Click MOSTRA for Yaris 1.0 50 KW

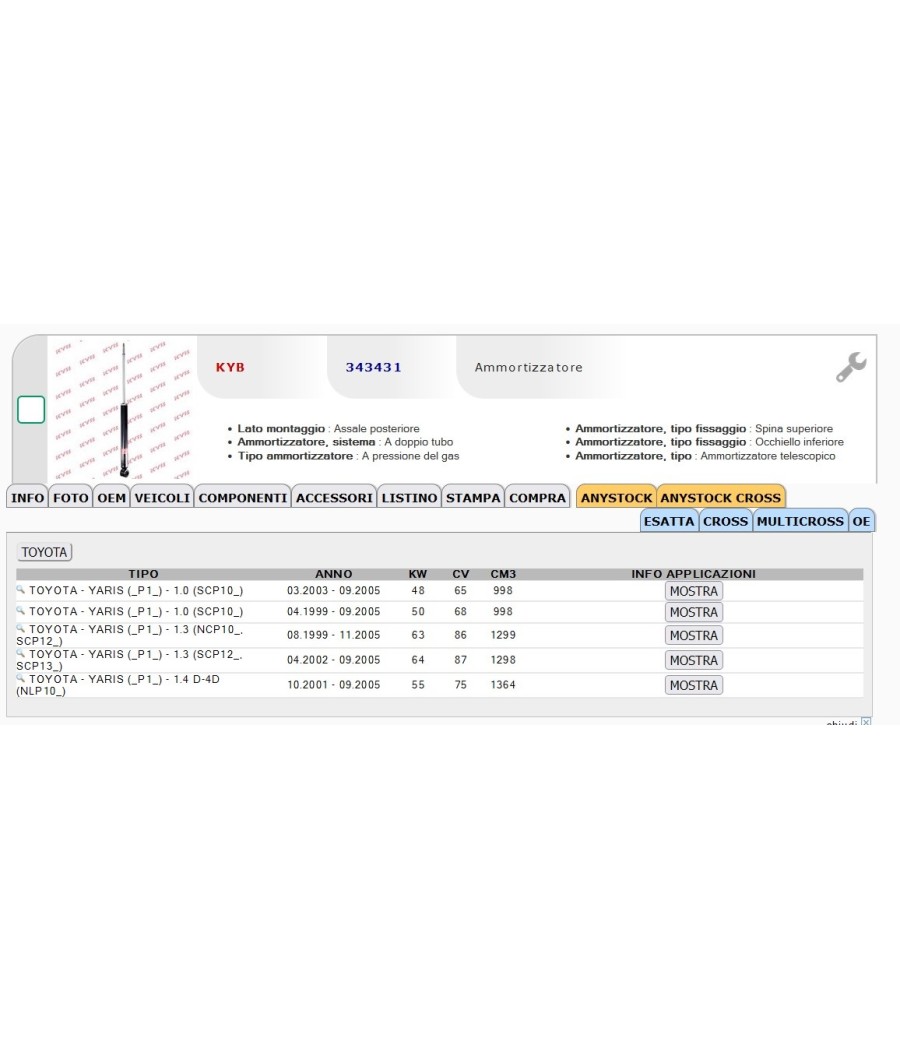[694, 611]
